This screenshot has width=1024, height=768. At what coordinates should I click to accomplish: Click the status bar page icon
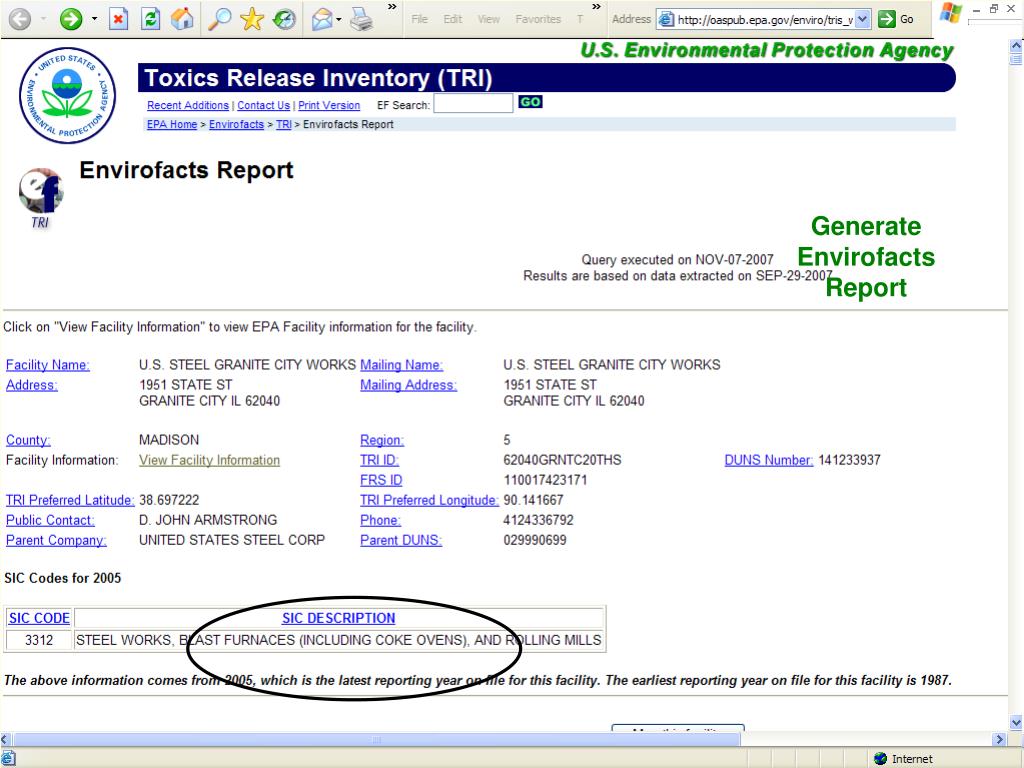[x=8, y=759]
